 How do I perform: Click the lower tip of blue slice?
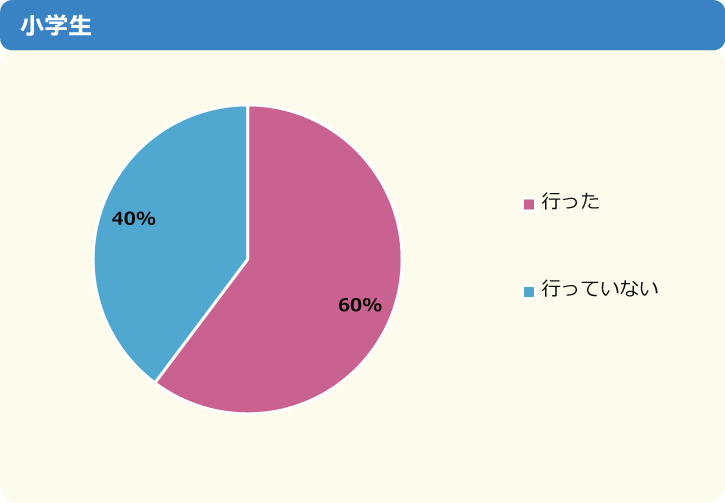(x=160, y=372)
